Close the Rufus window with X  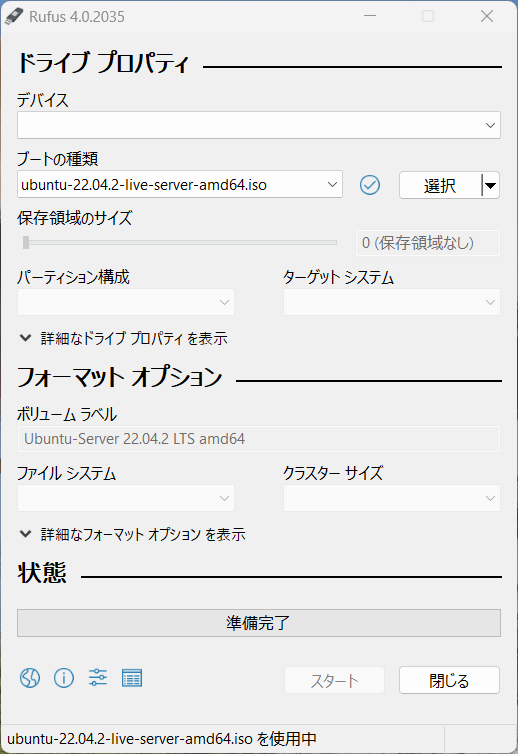pyautogui.click(x=487, y=16)
